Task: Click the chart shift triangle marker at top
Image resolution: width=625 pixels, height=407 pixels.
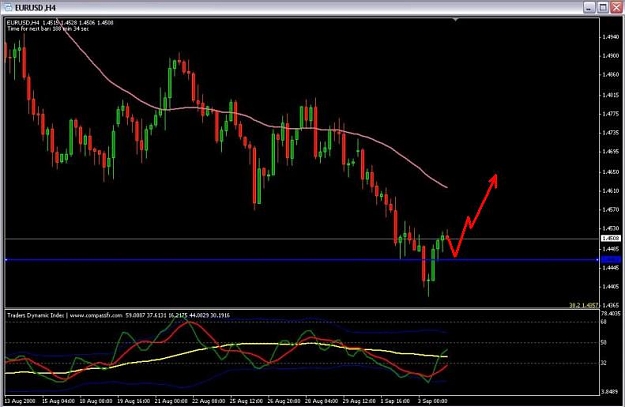Action: click(x=456, y=19)
